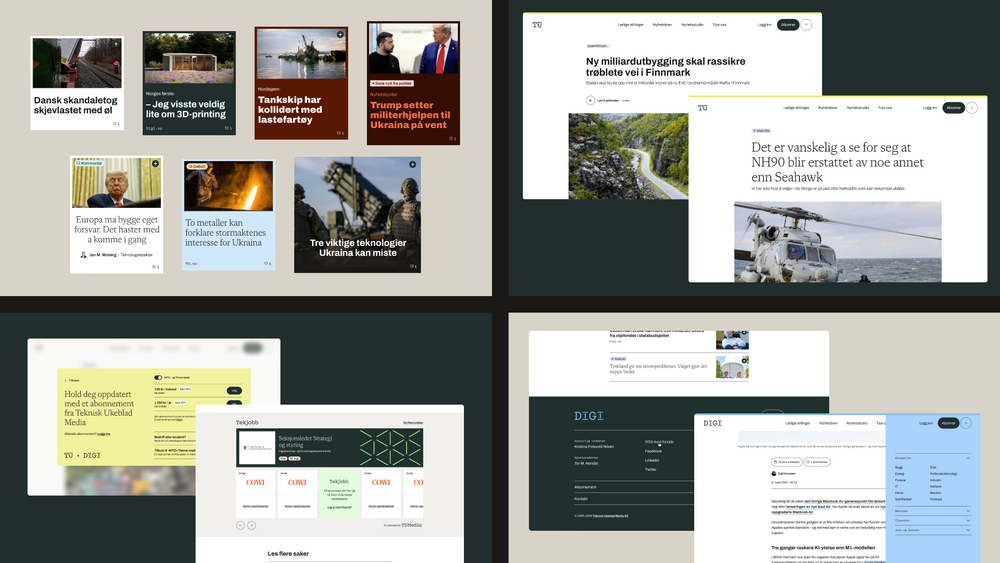Click the first COWI job card
The width and height of the screenshot is (1000, 563).
[255, 494]
